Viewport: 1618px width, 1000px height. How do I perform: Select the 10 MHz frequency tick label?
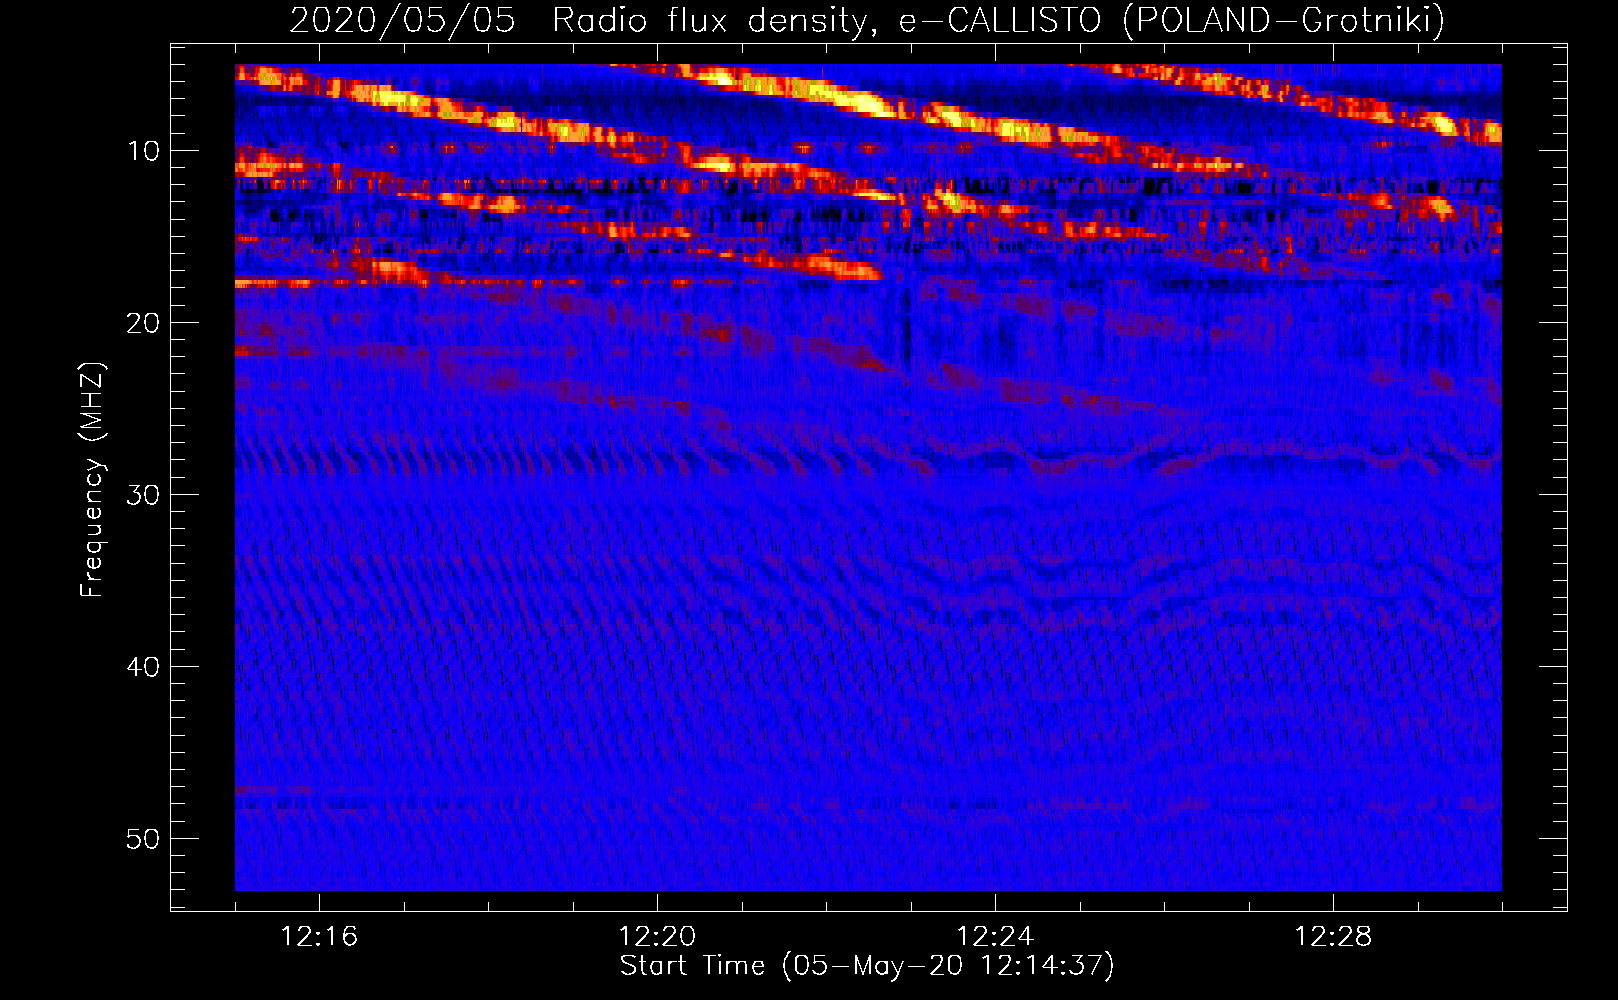pos(143,151)
